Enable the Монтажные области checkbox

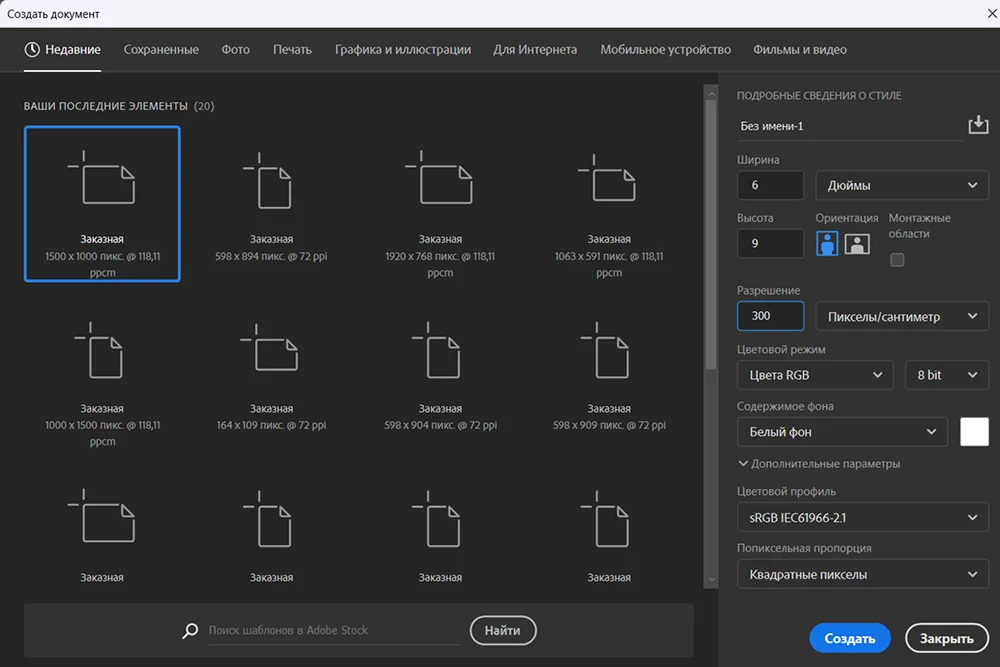(x=897, y=260)
